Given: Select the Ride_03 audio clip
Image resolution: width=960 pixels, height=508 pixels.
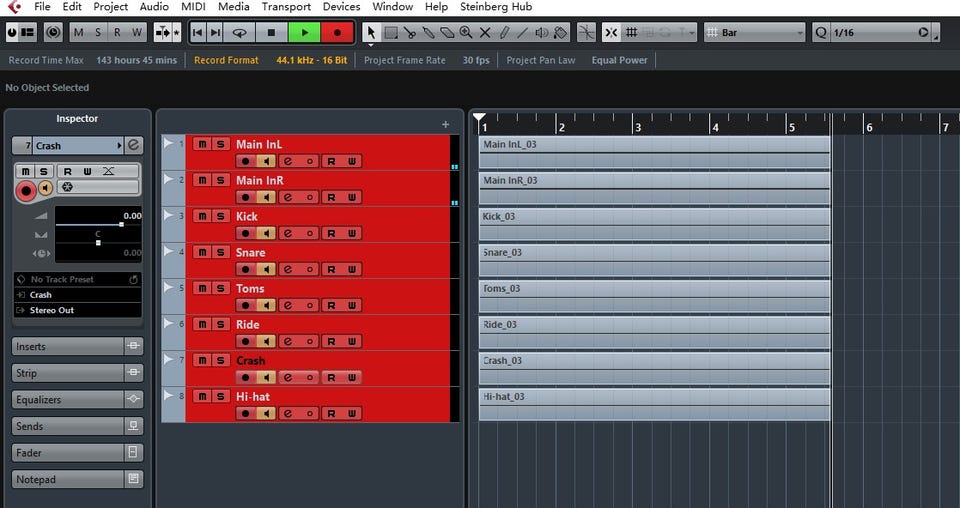Looking at the screenshot, I should [654, 332].
